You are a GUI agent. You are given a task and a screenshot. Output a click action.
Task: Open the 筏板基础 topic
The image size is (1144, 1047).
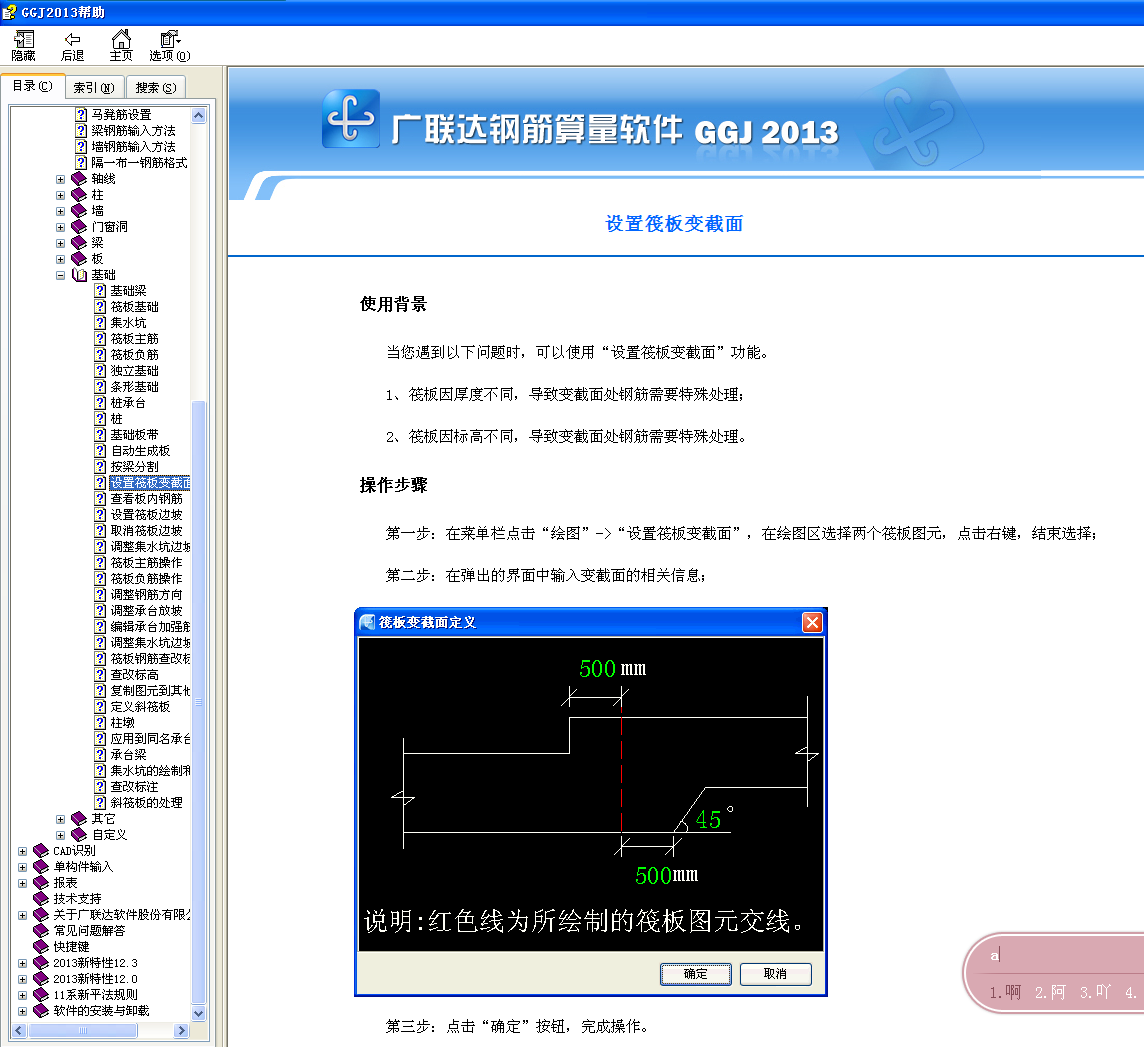pos(134,307)
